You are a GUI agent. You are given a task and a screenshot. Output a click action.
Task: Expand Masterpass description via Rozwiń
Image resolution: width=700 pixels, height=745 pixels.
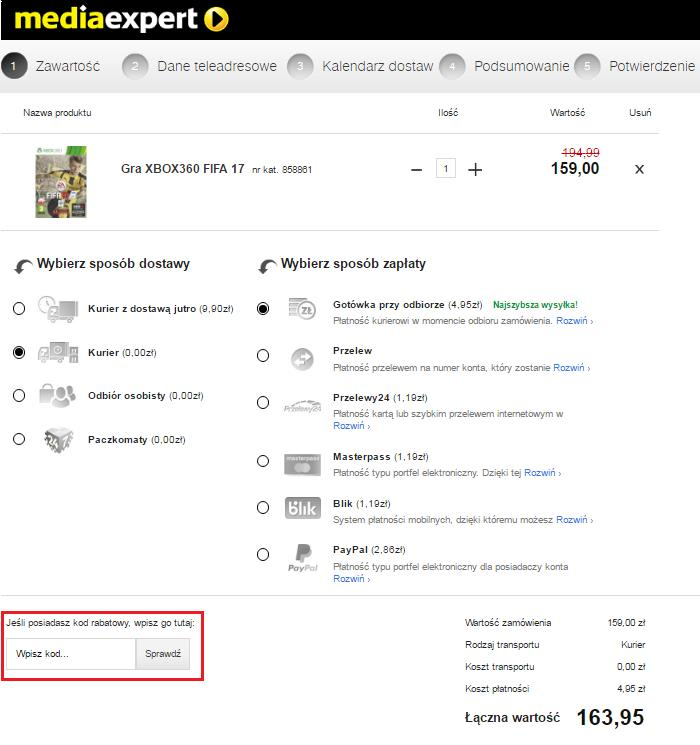point(542,473)
